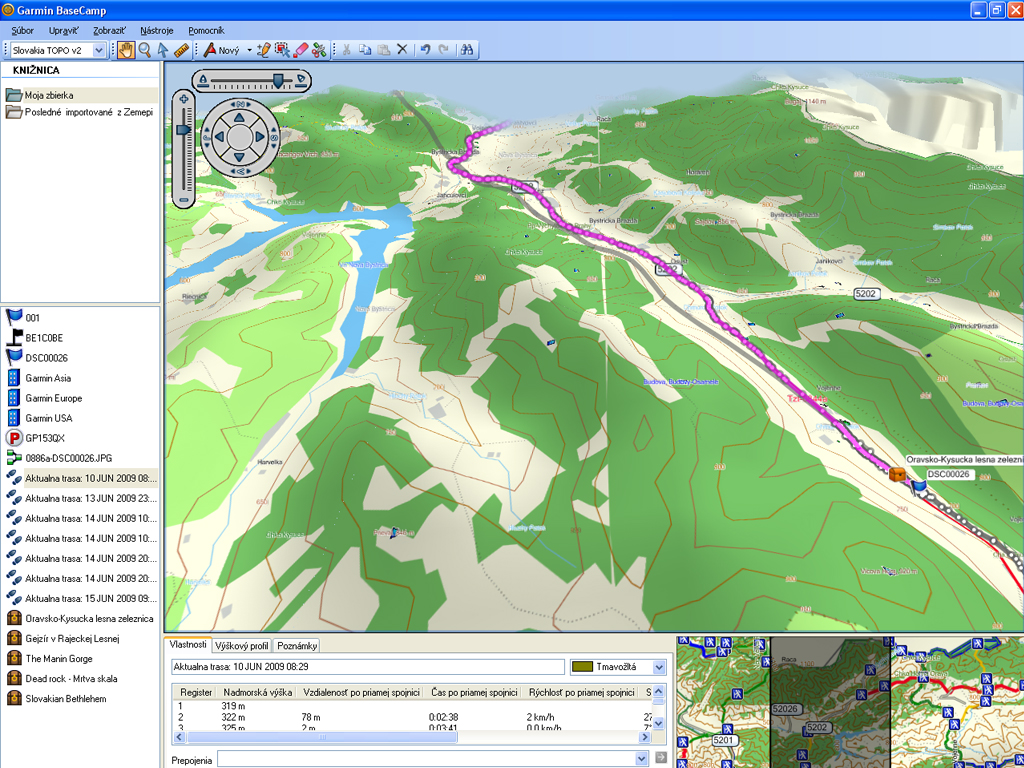1024x768 pixels.
Task: Open the Nástroje menu
Action: [x=155, y=31]
